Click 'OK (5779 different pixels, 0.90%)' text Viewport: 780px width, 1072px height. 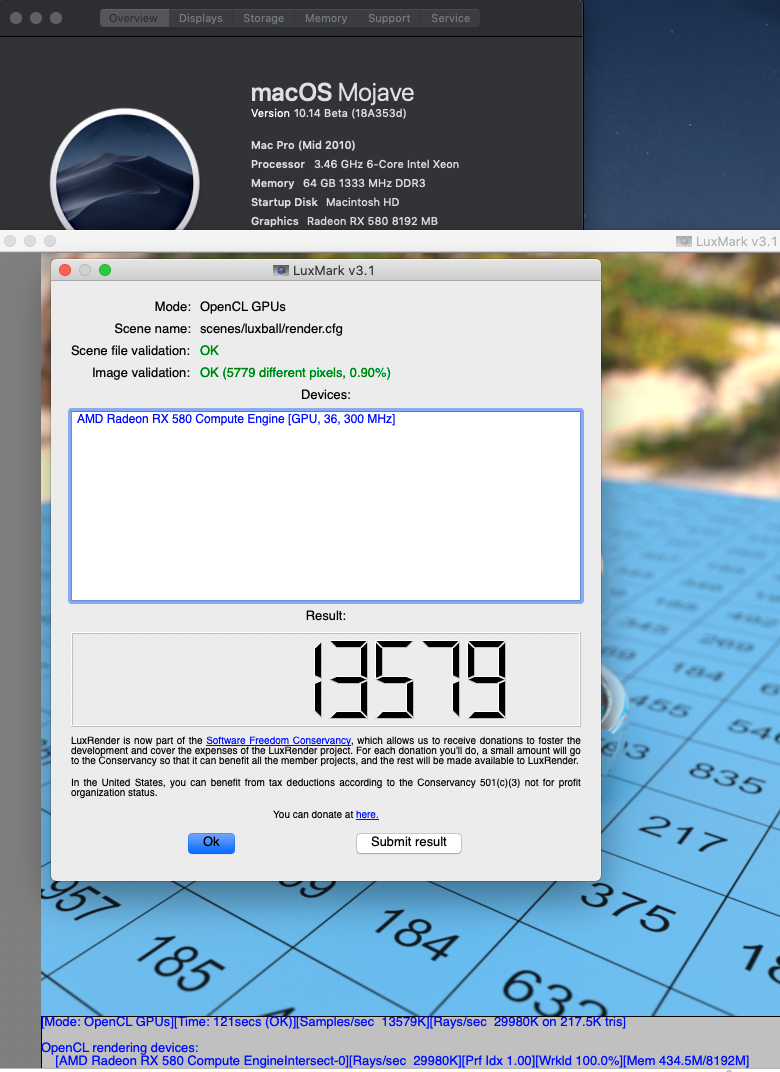(x=295, y=373)
